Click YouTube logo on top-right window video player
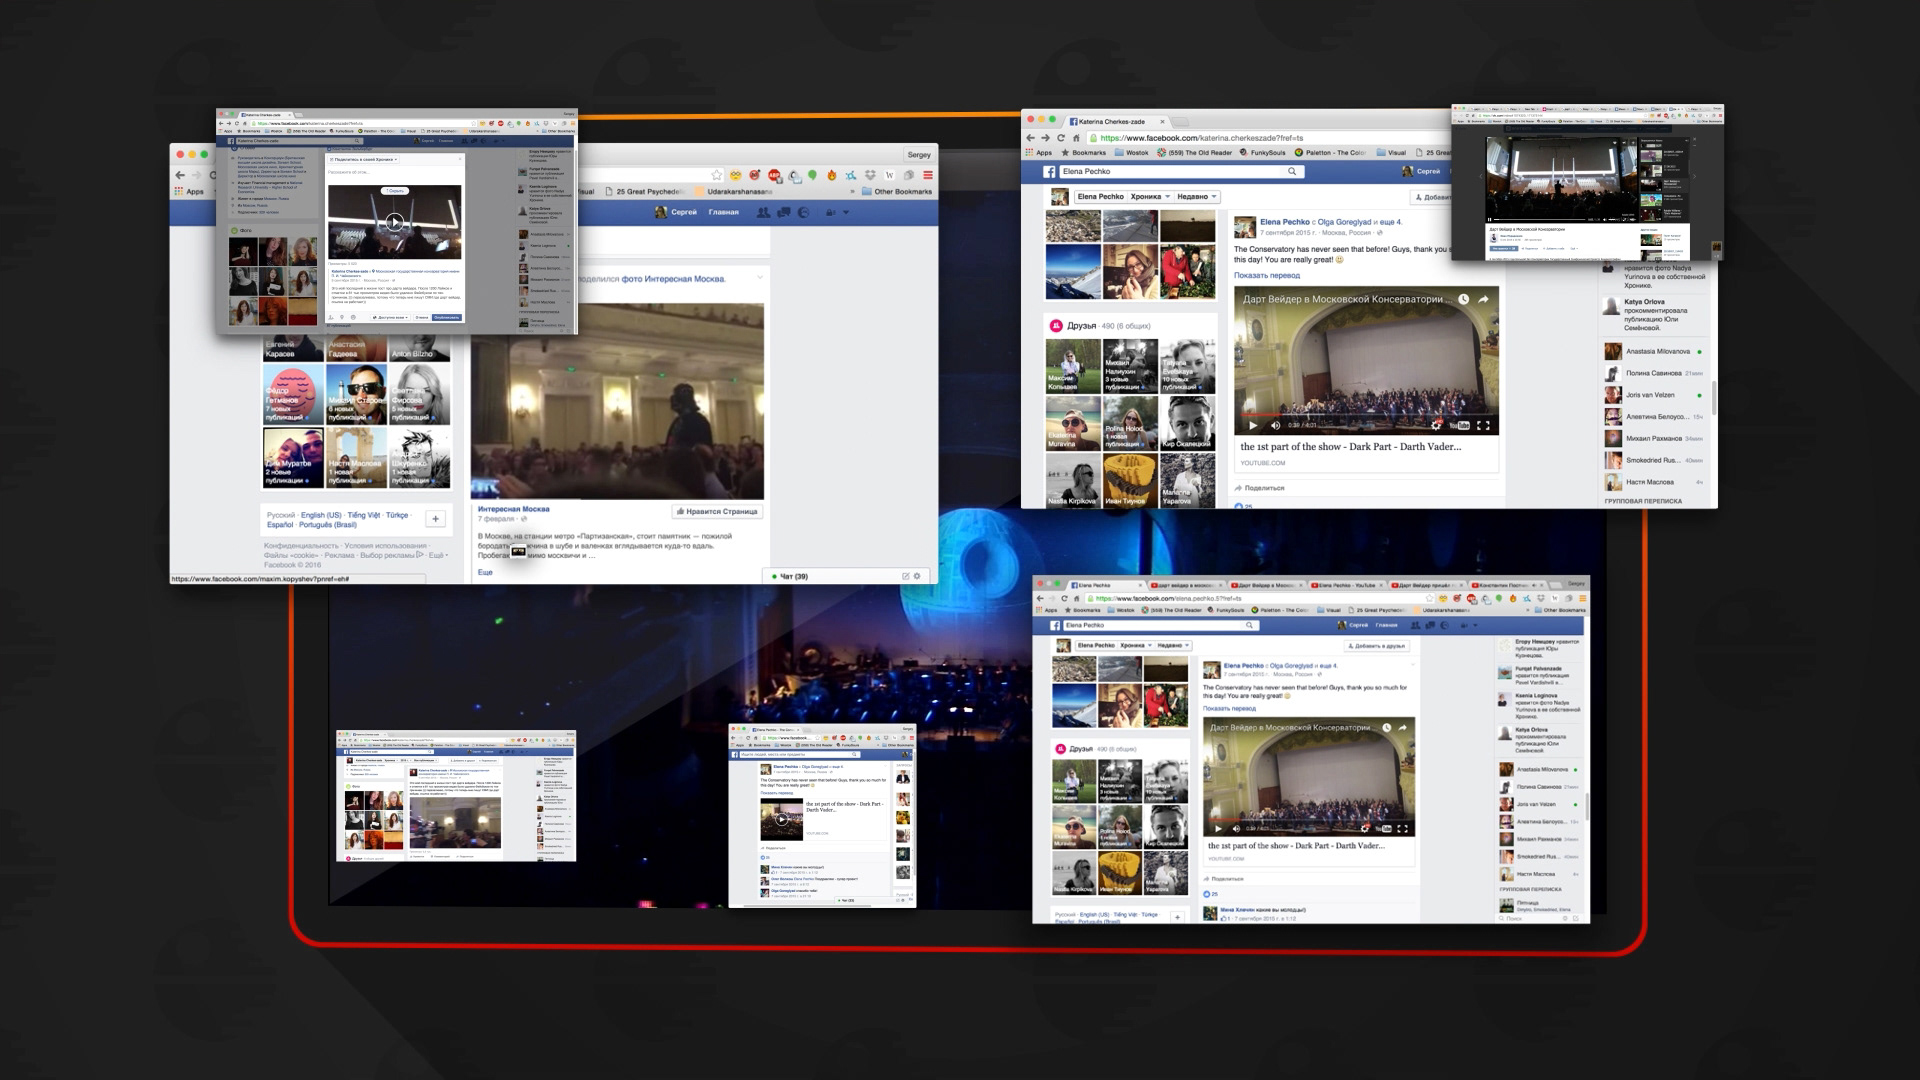The image size is (1920, 1080). [x=1460, y=425]
